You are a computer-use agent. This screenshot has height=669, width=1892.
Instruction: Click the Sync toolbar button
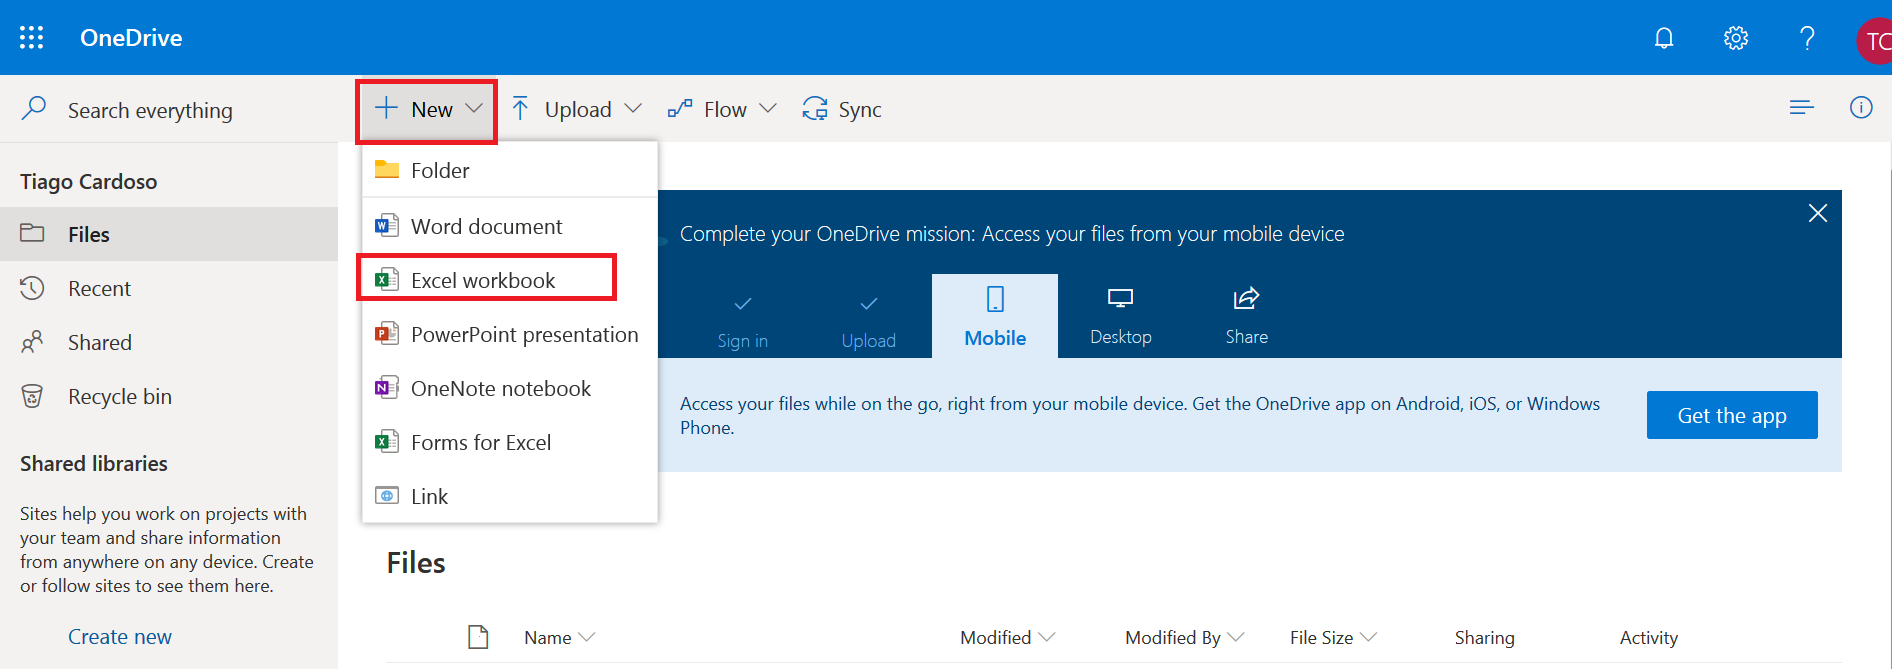(842, 109)
